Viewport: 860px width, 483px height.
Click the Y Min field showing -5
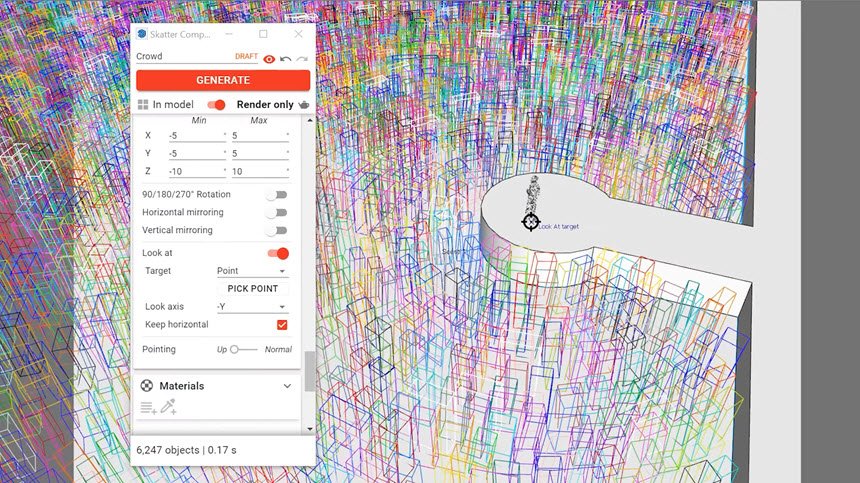[197, 154]
